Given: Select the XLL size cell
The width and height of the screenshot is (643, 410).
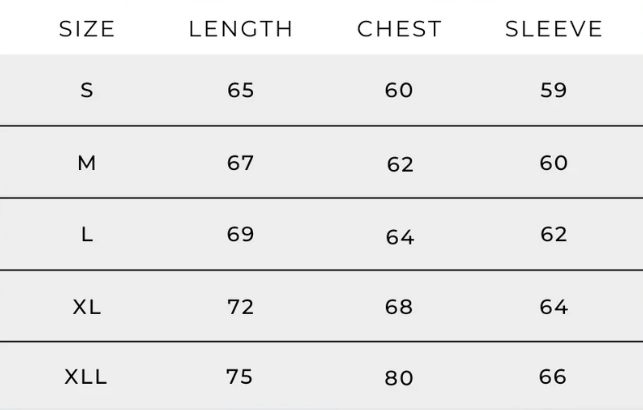Looking at the screenshot, I should tap(87, 377).
